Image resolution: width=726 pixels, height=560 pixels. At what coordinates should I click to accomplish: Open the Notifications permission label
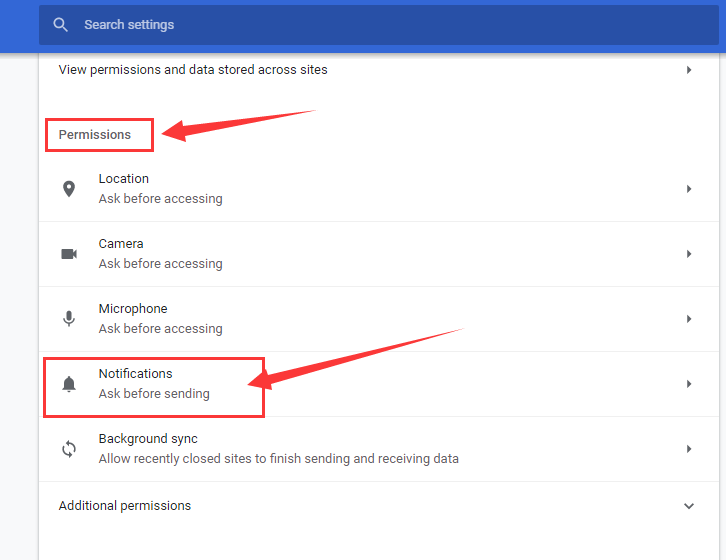[x=136, y=374]
